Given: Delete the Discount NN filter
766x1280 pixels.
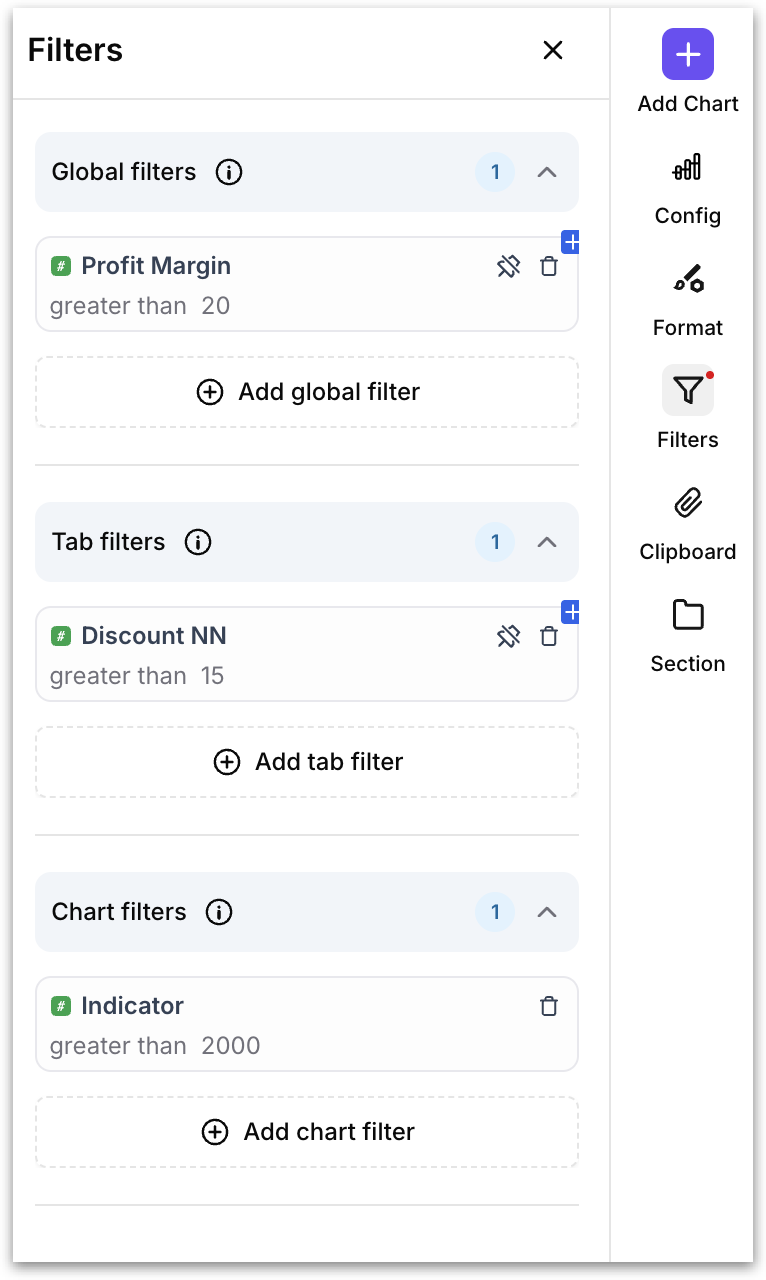Looking at the screenshot, I should coord(549,636).
